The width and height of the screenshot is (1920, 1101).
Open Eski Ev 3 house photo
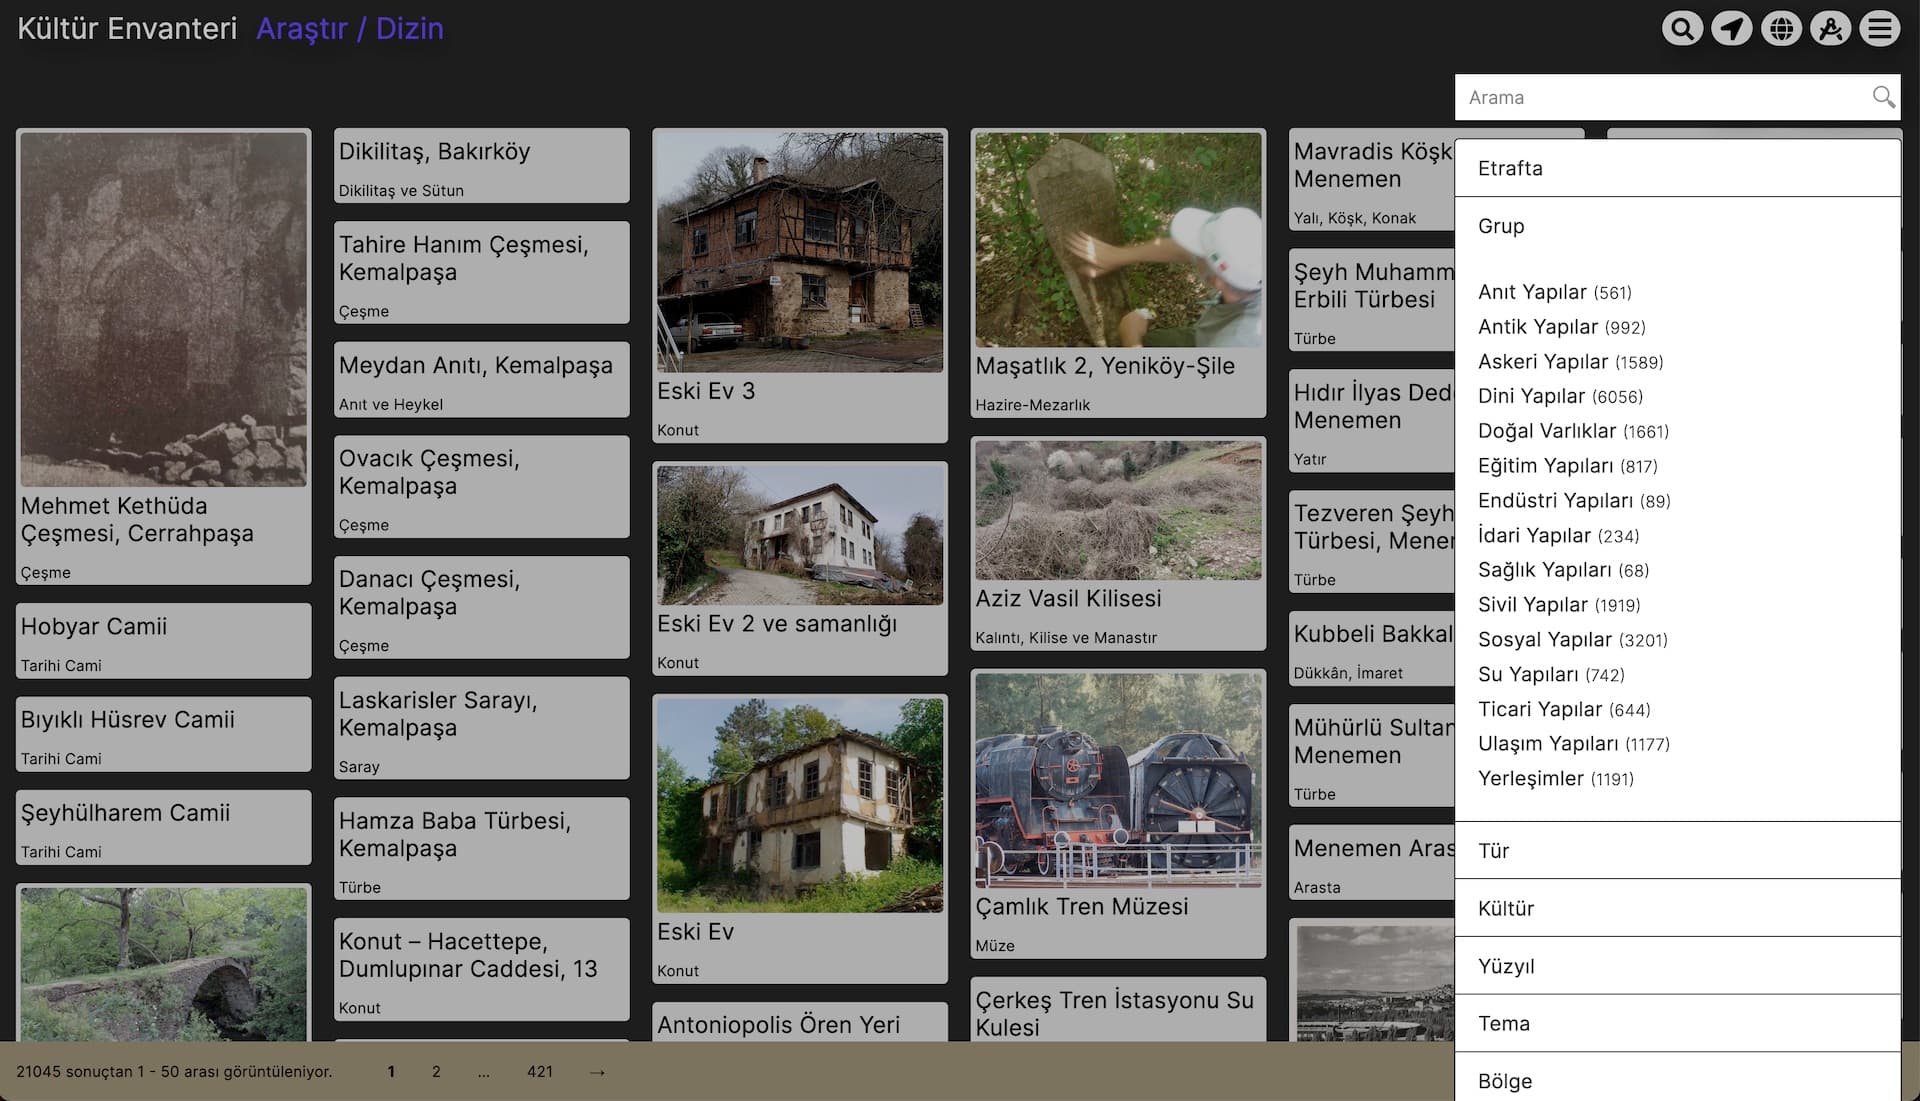pos(800,253)
